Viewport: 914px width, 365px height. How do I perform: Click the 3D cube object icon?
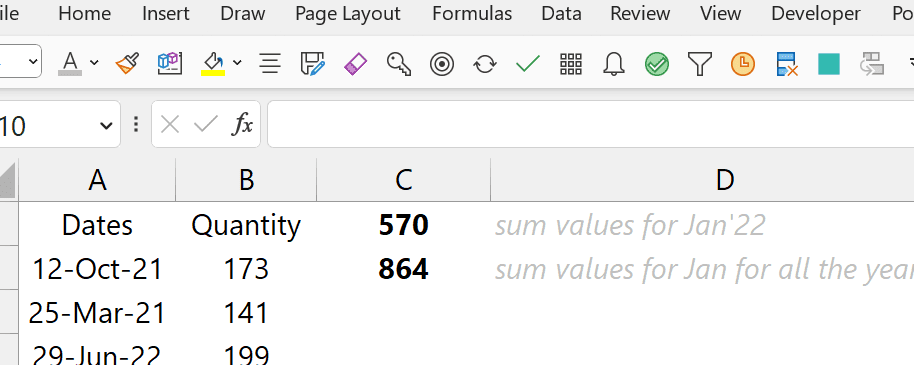pyautogui.click(x=170, y=63)
